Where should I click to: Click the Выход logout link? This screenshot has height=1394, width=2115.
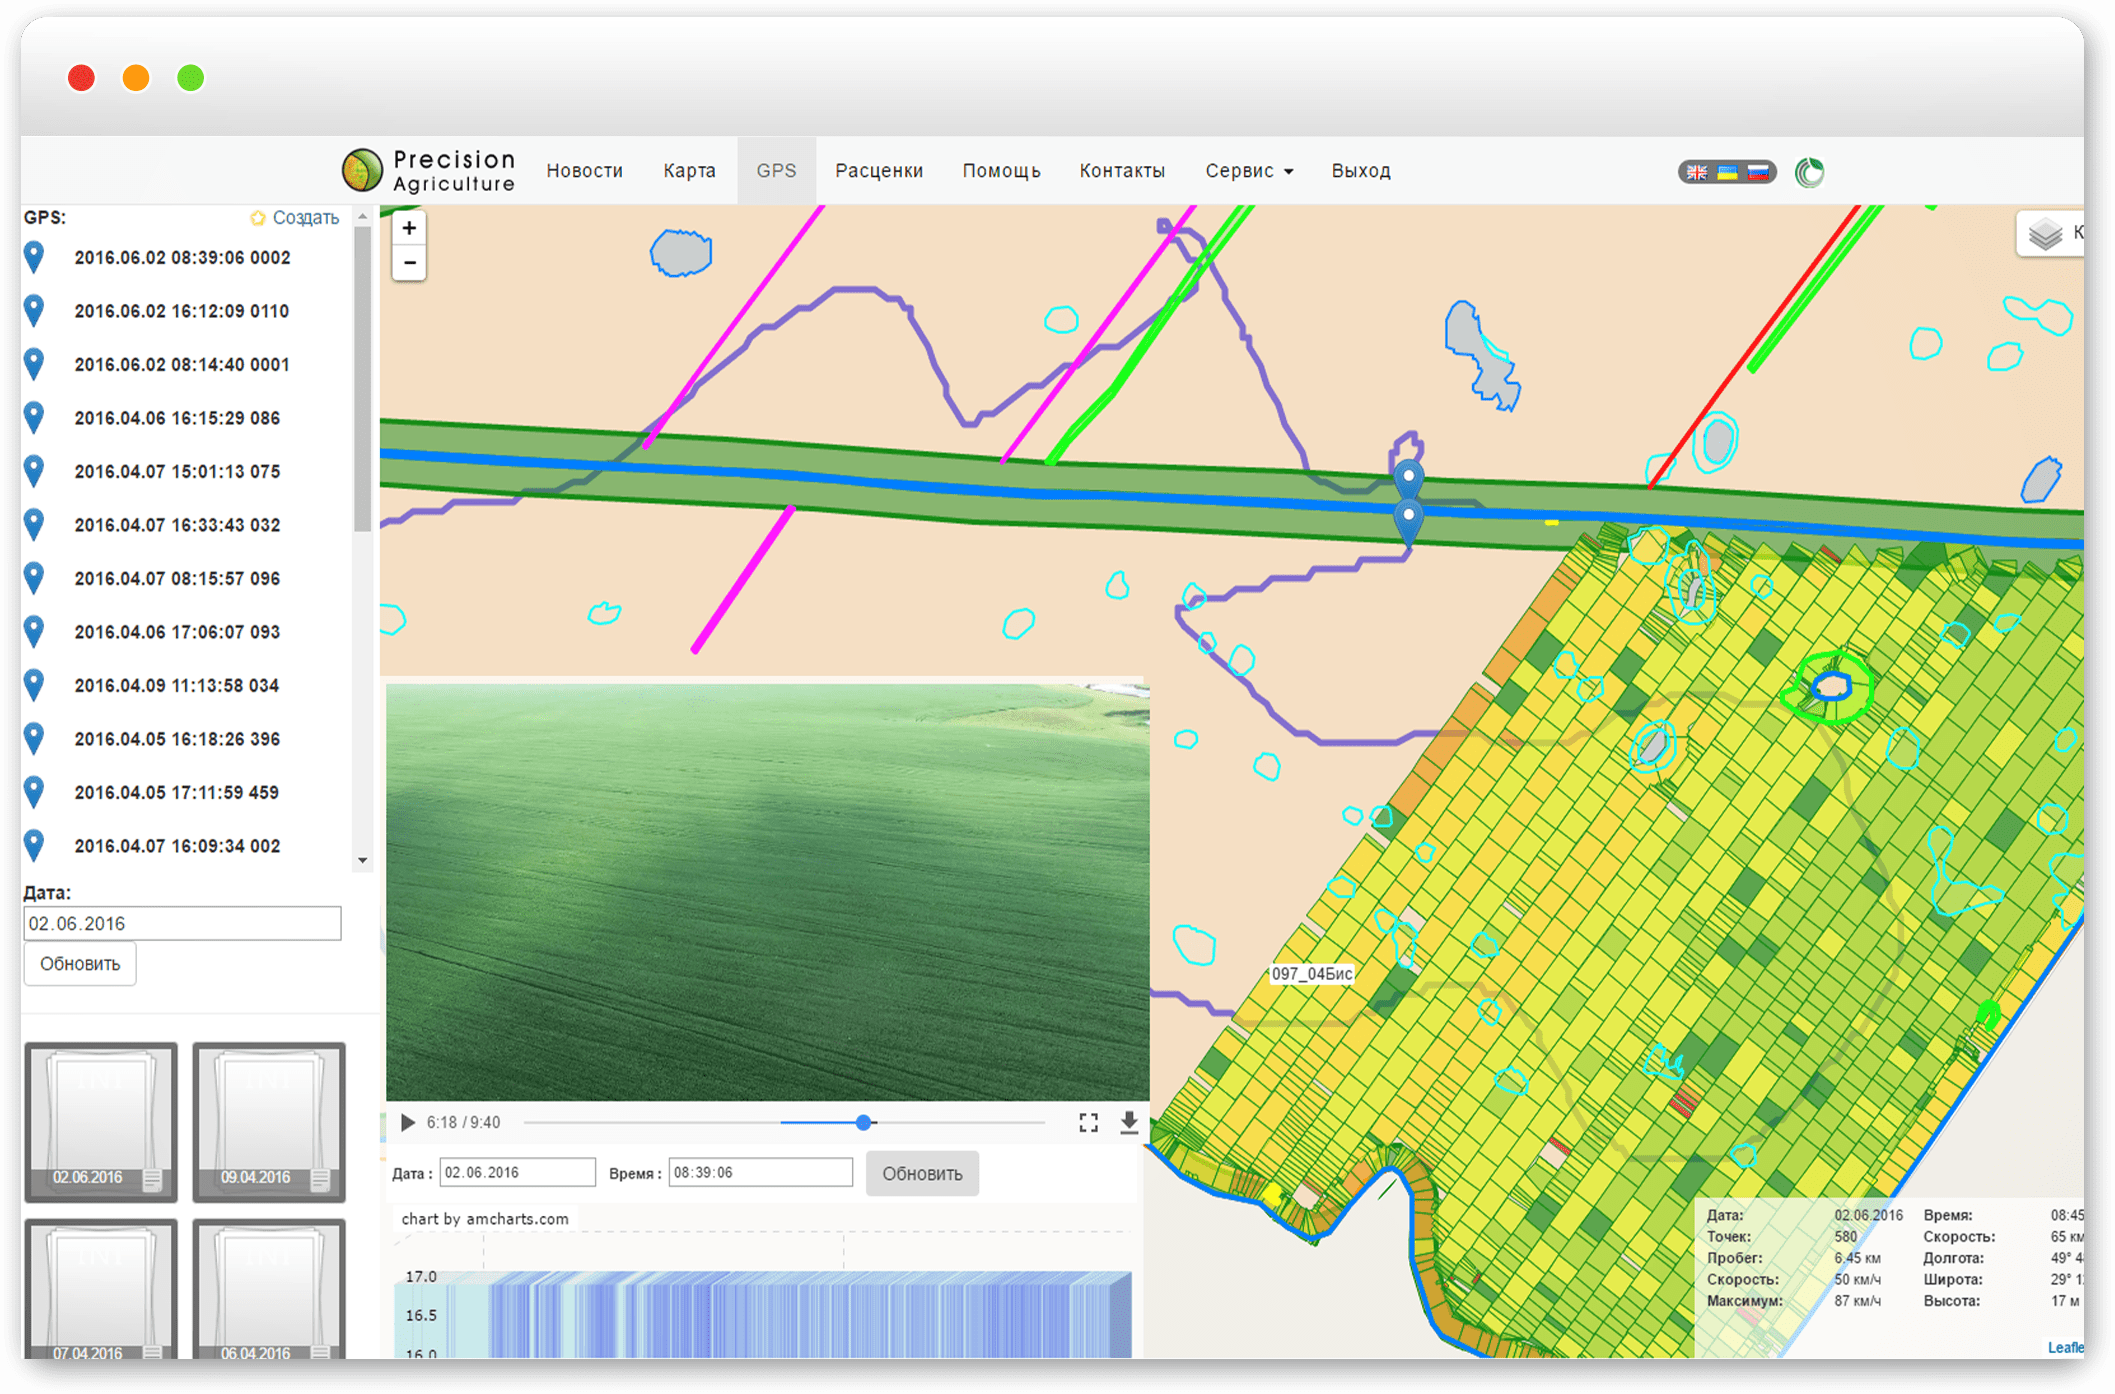[x=1361, y=171]
